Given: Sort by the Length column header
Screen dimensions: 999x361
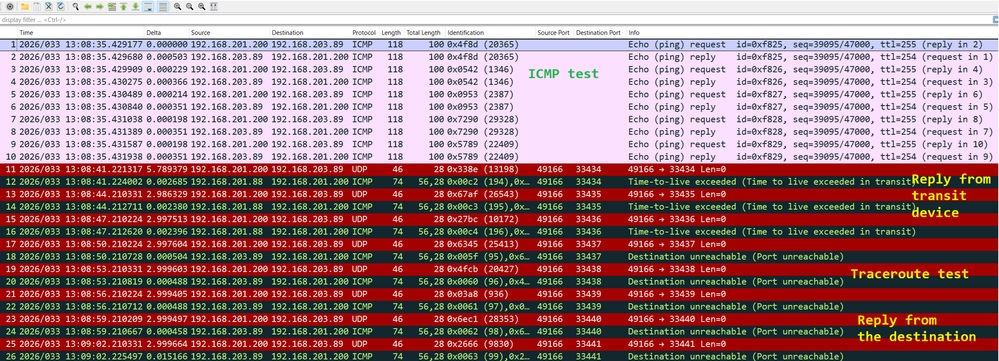Looking at the screenshot, I should point(391,32).
